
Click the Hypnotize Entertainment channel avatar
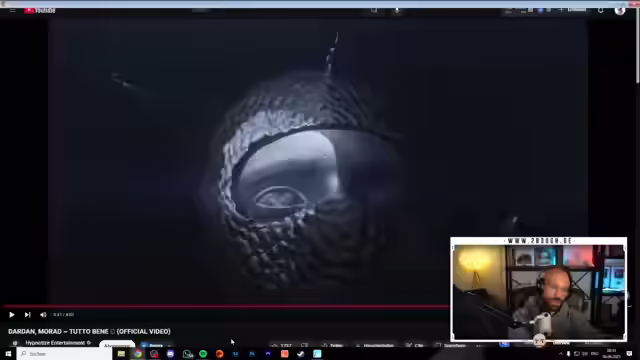pyautogui.click(x=15, y=343)
